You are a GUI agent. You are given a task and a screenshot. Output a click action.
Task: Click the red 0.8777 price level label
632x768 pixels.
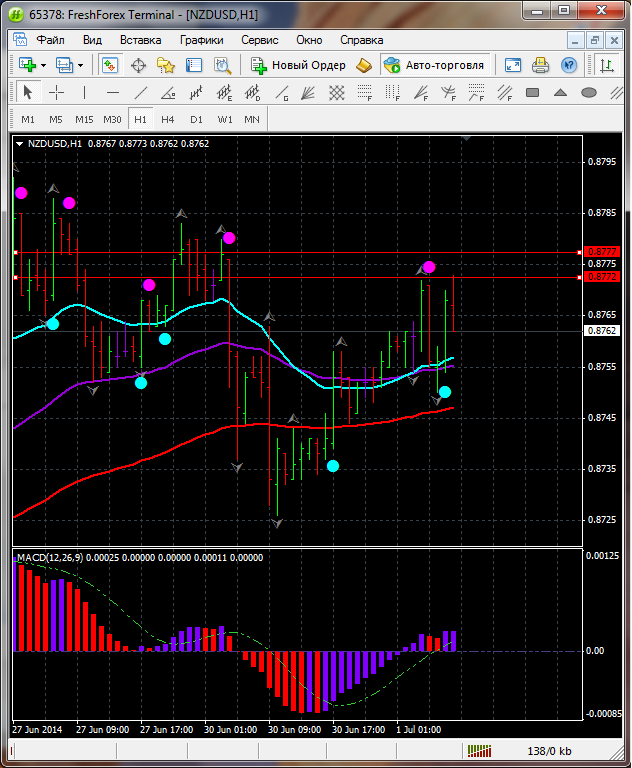pyautogui.click(x=602, y=252)
